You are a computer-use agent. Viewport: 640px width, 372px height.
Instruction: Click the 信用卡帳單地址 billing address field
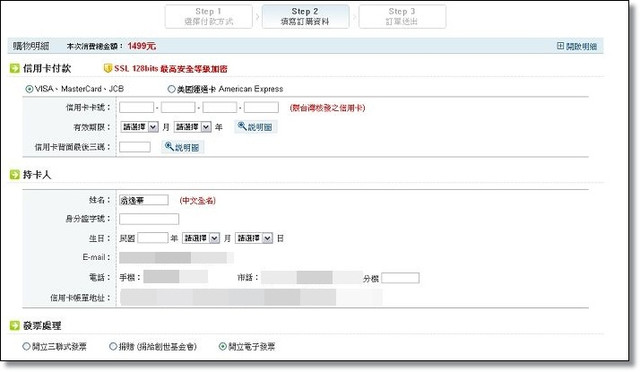click(x=251, y=297)
